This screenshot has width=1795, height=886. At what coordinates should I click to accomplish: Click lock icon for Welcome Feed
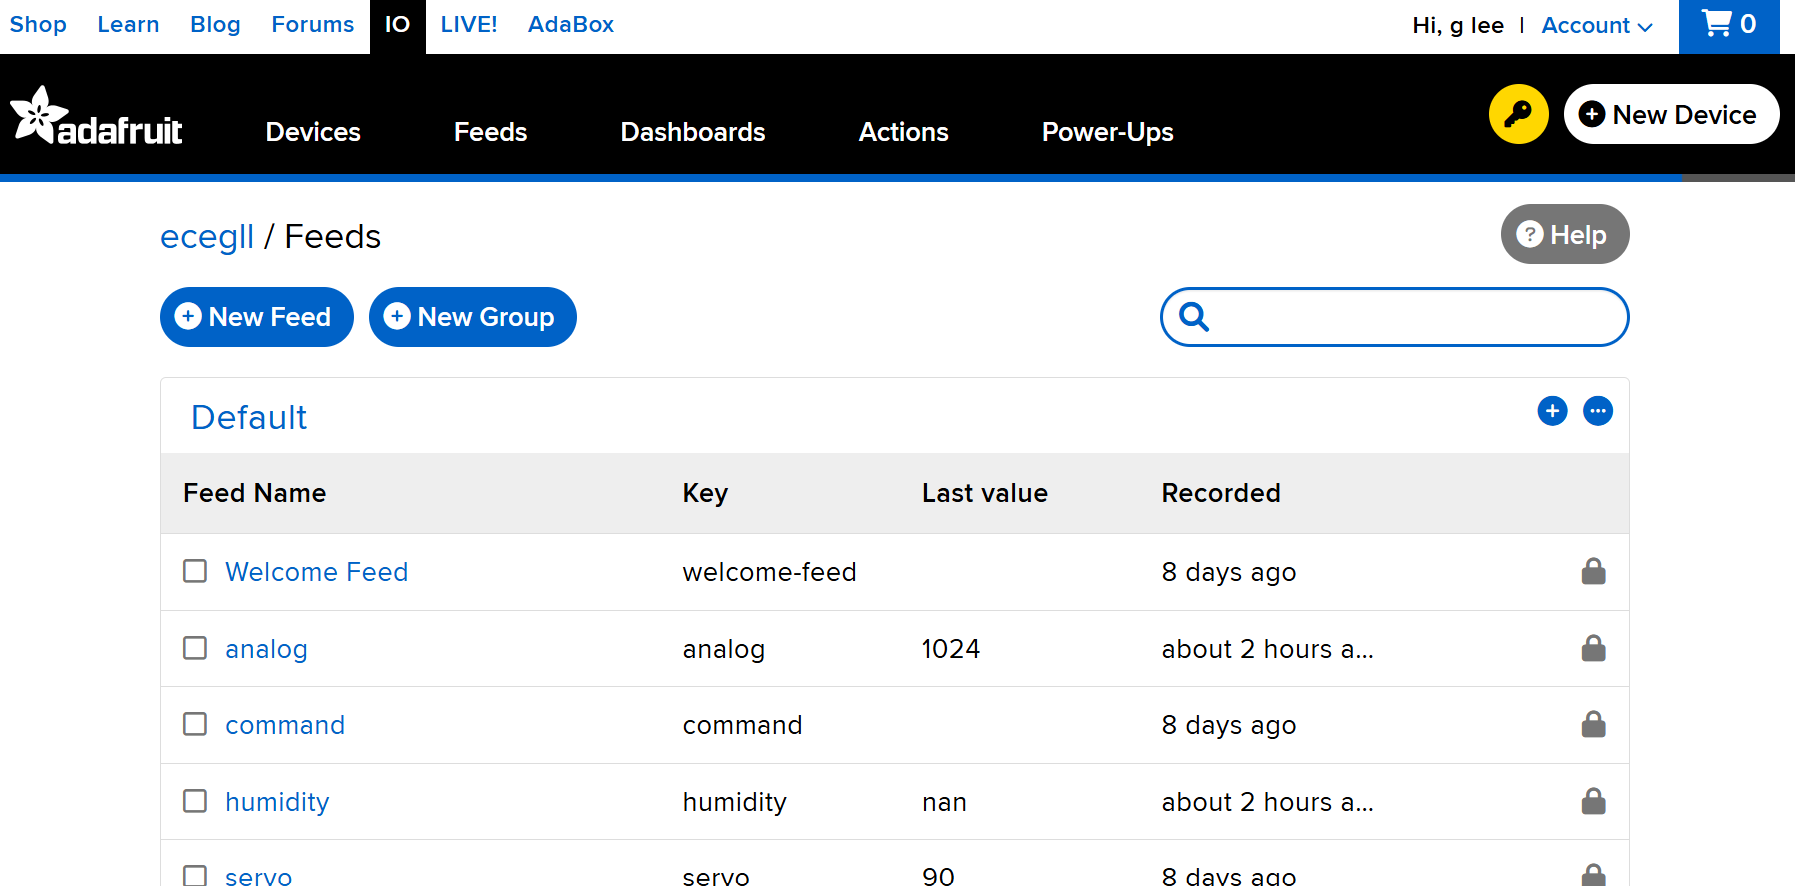click(x=1593, y=572)
